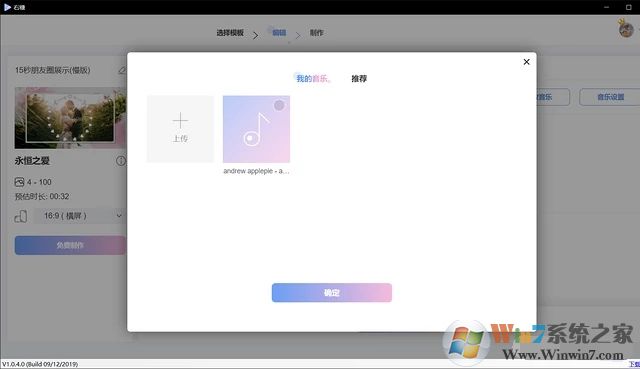Click the 选择模板 step in breadcrumb
The width and height of the screenshot is (640, 369).
(x=230, y=33)
